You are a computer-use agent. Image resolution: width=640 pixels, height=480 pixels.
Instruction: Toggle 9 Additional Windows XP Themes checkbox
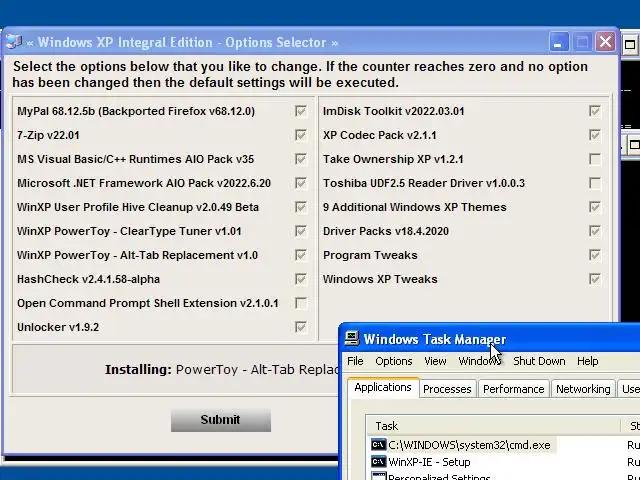pos(595,207)
